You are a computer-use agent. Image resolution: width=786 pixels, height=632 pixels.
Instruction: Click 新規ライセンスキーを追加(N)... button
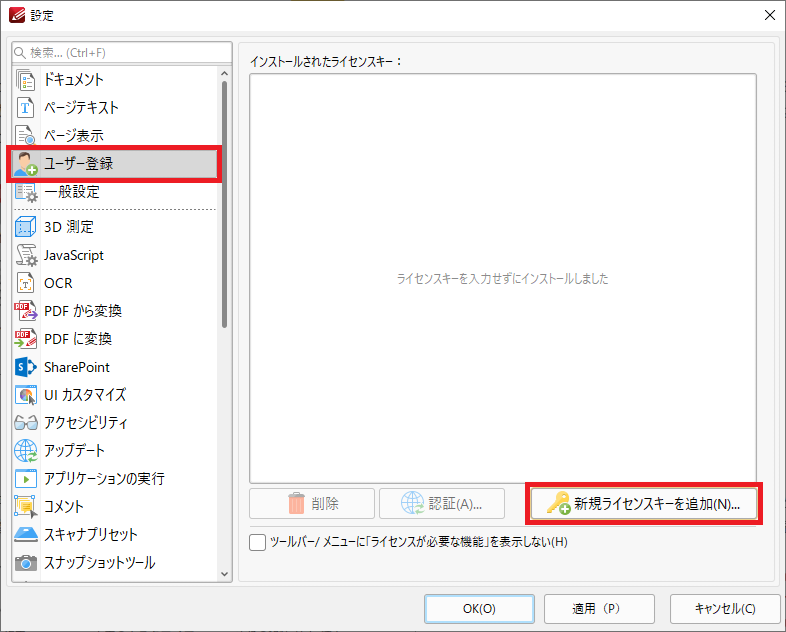644,503
